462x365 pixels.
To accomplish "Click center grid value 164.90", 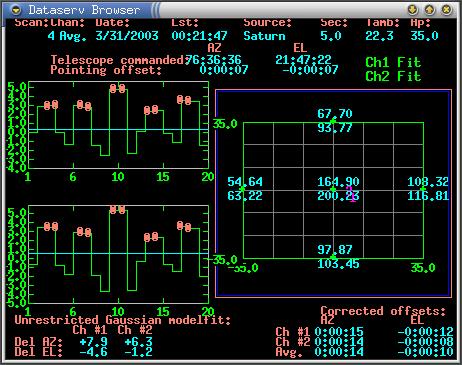I will [x=338, y=182].
